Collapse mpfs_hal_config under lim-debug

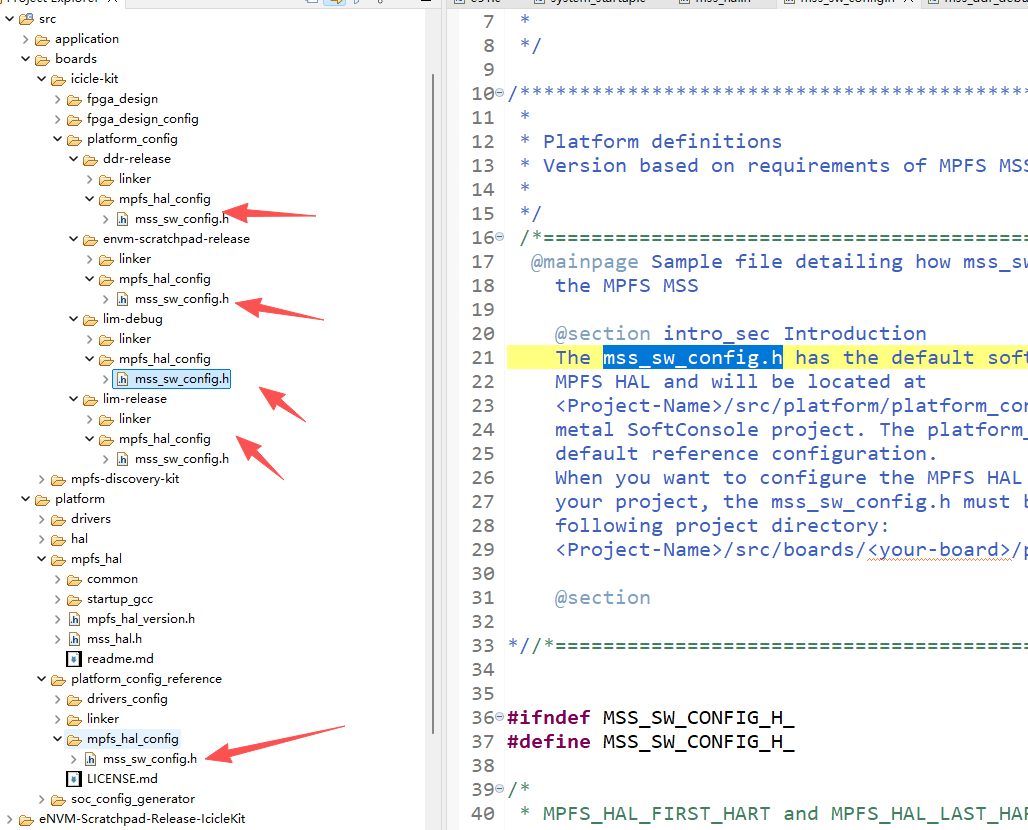tap(89, 359)
